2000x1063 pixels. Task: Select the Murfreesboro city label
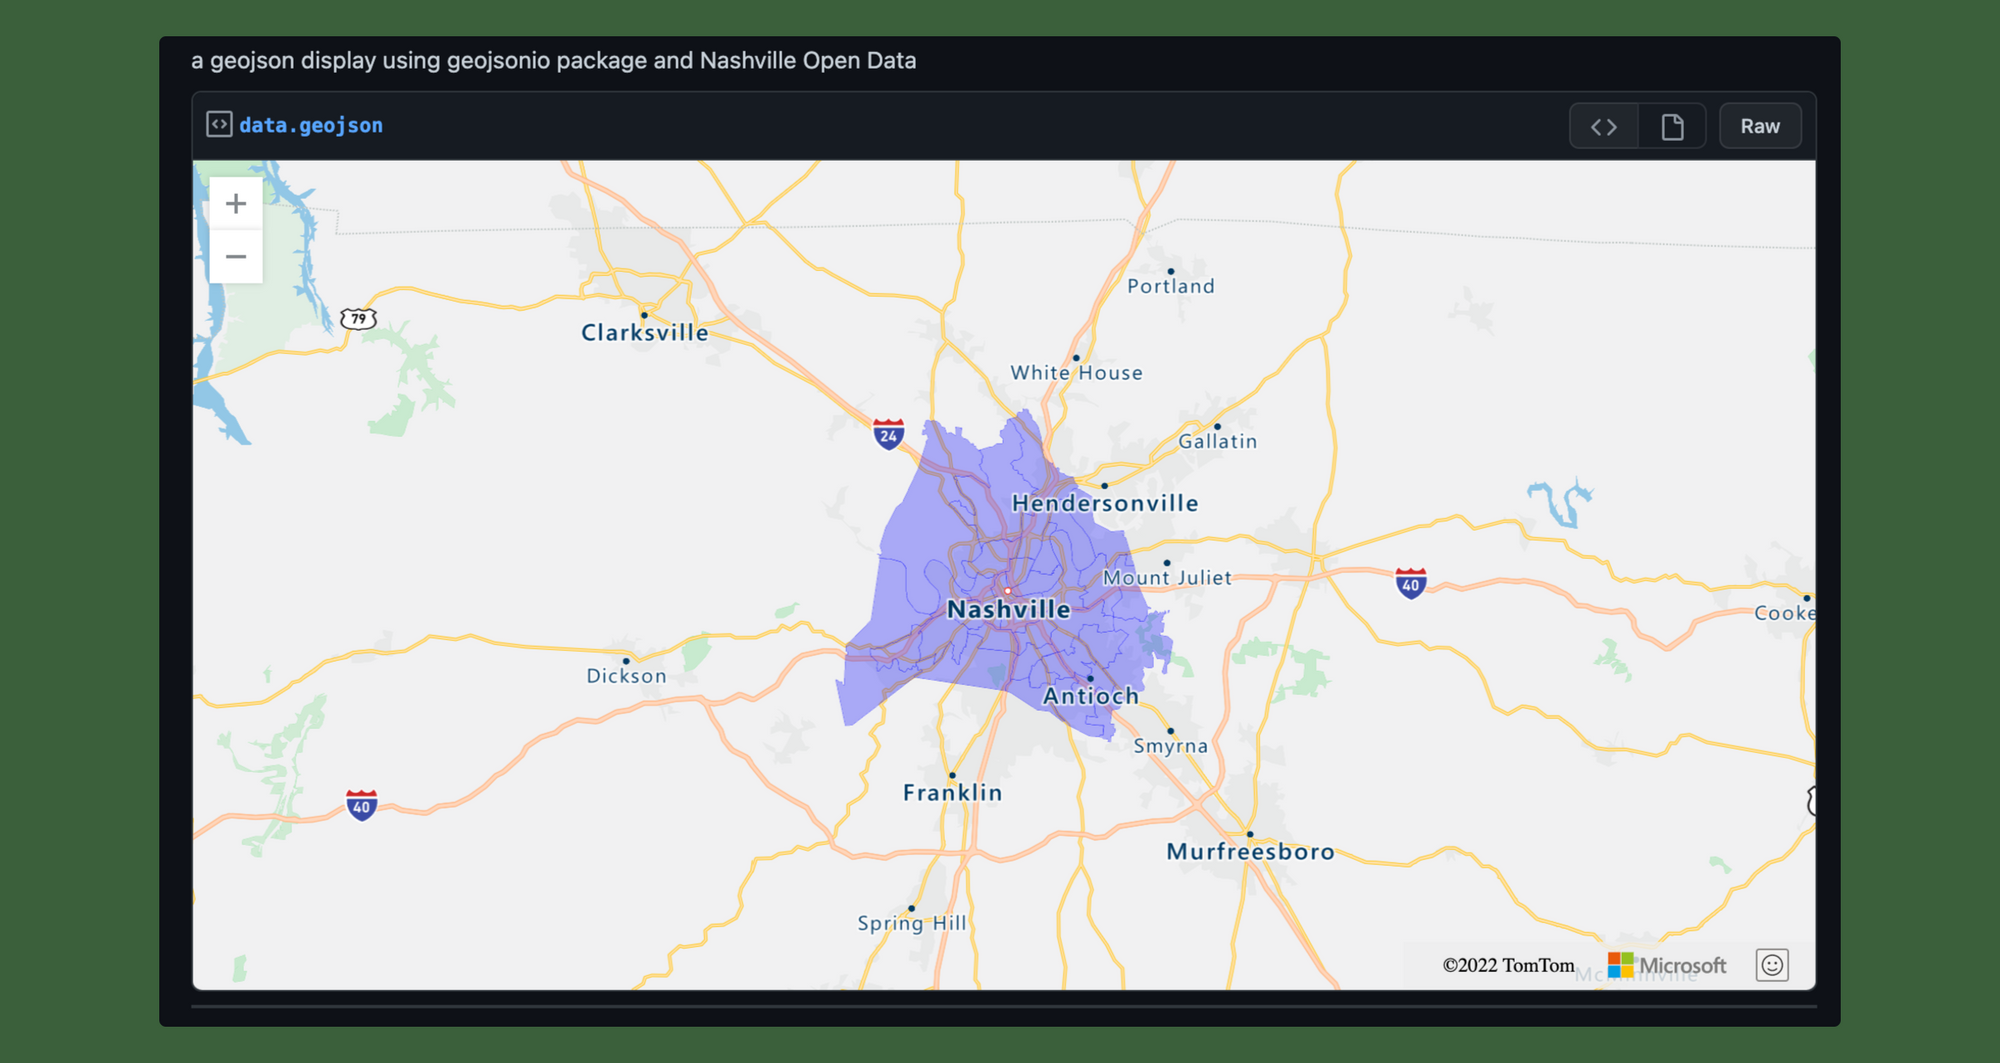(x=1250, y=851)
